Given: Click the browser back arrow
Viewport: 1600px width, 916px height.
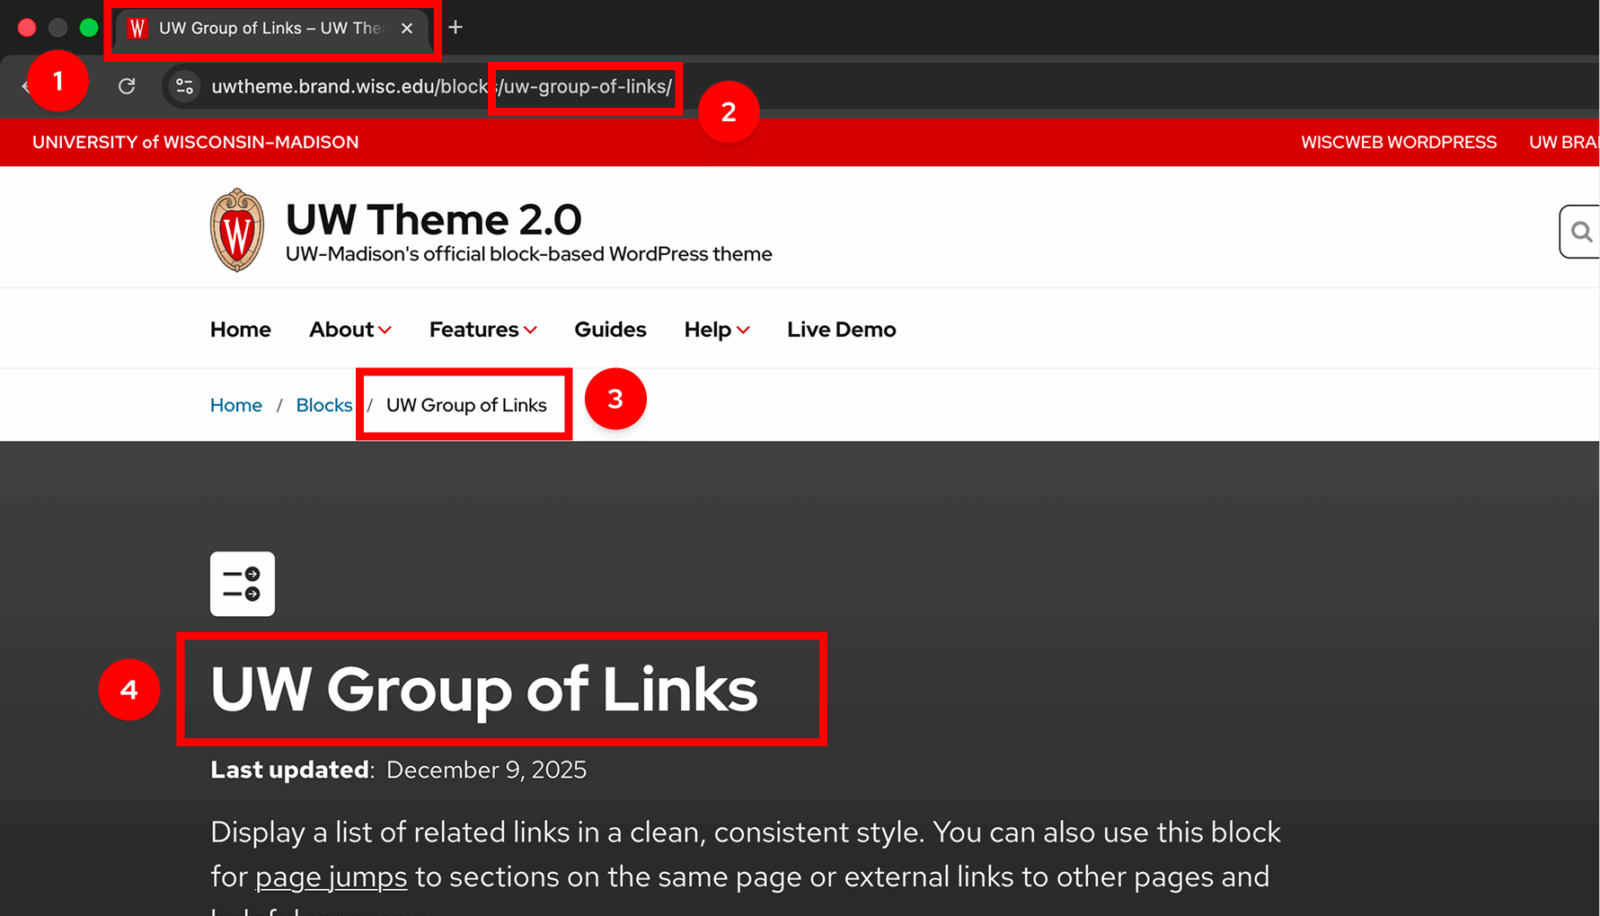Looking at the screenshot, I should tap(25, 86).
